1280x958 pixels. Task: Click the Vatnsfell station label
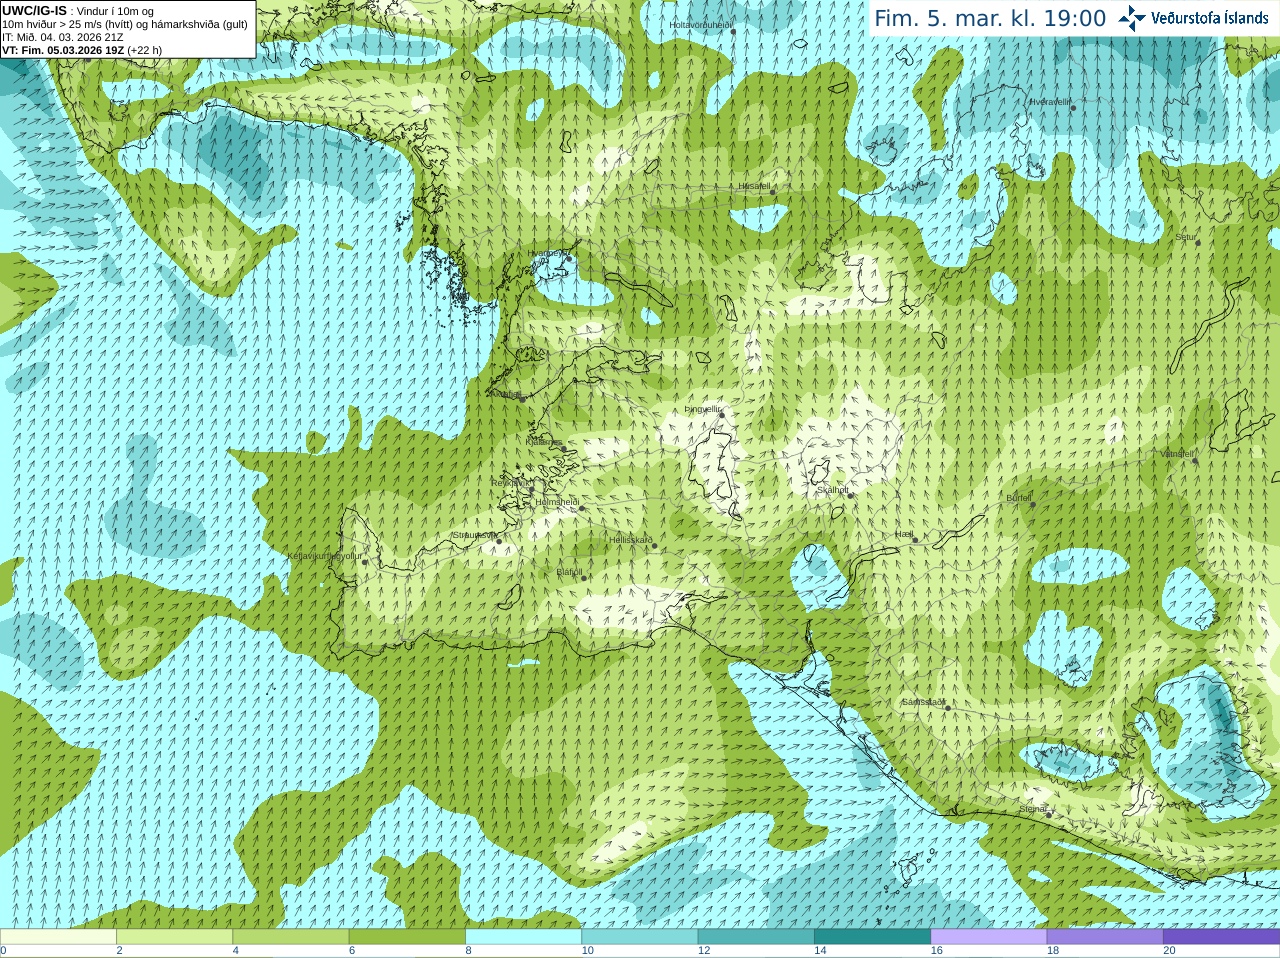tap(1177, 454)
